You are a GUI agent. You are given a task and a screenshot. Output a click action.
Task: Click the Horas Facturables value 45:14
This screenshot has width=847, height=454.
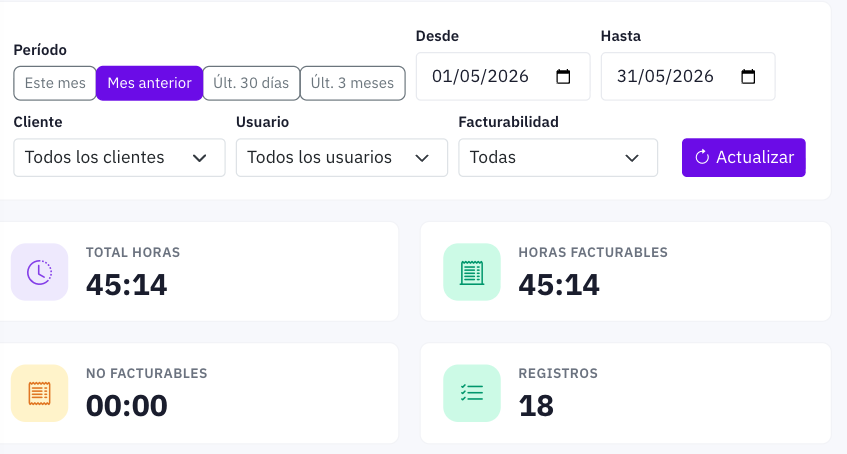tap(559, 285)
